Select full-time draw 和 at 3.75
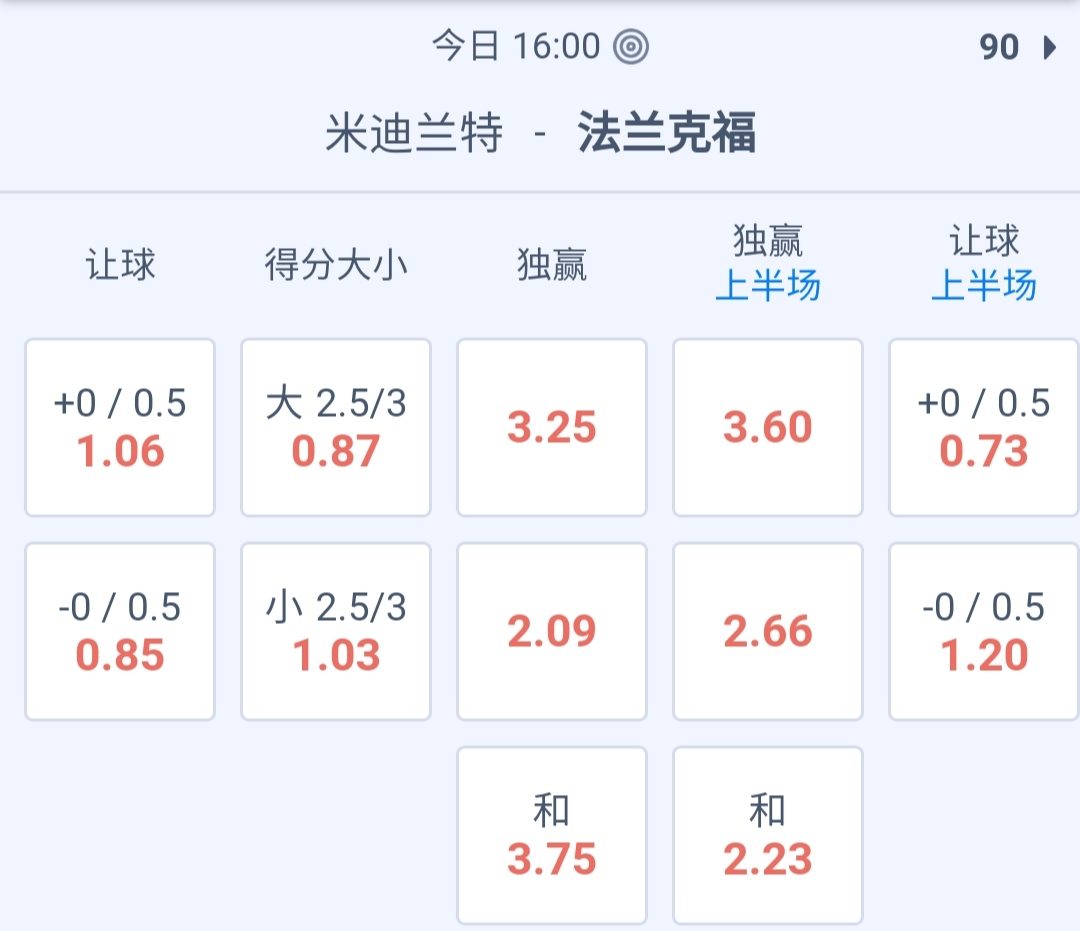The height and width of the screenshot is (931, 1080). [552, 835]
